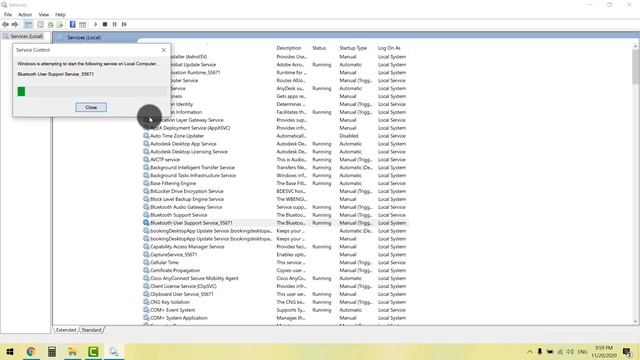Toggle the Show/Hide Action Pane toolbar icon
This screenshot has height=360, width=640.
pyautogui.click(x=82, y=24)
